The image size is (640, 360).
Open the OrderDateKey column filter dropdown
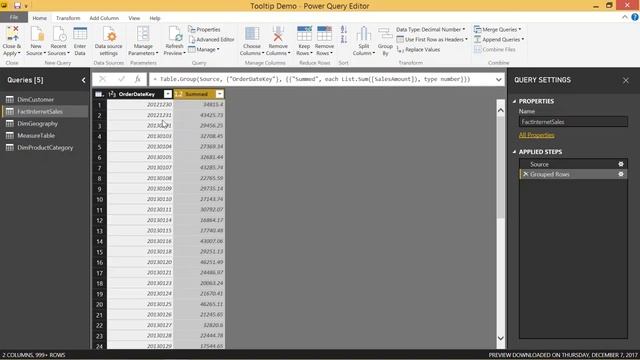168,94
